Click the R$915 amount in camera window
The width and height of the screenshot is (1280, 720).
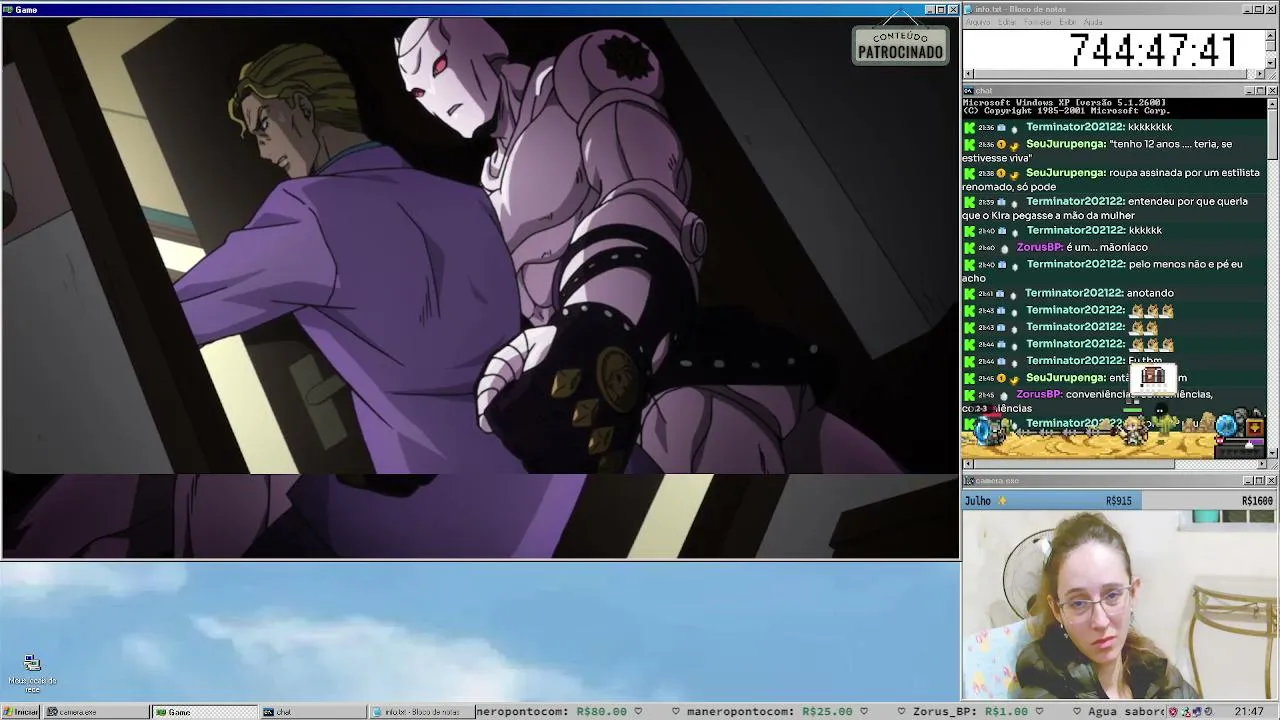point(1118,501)
